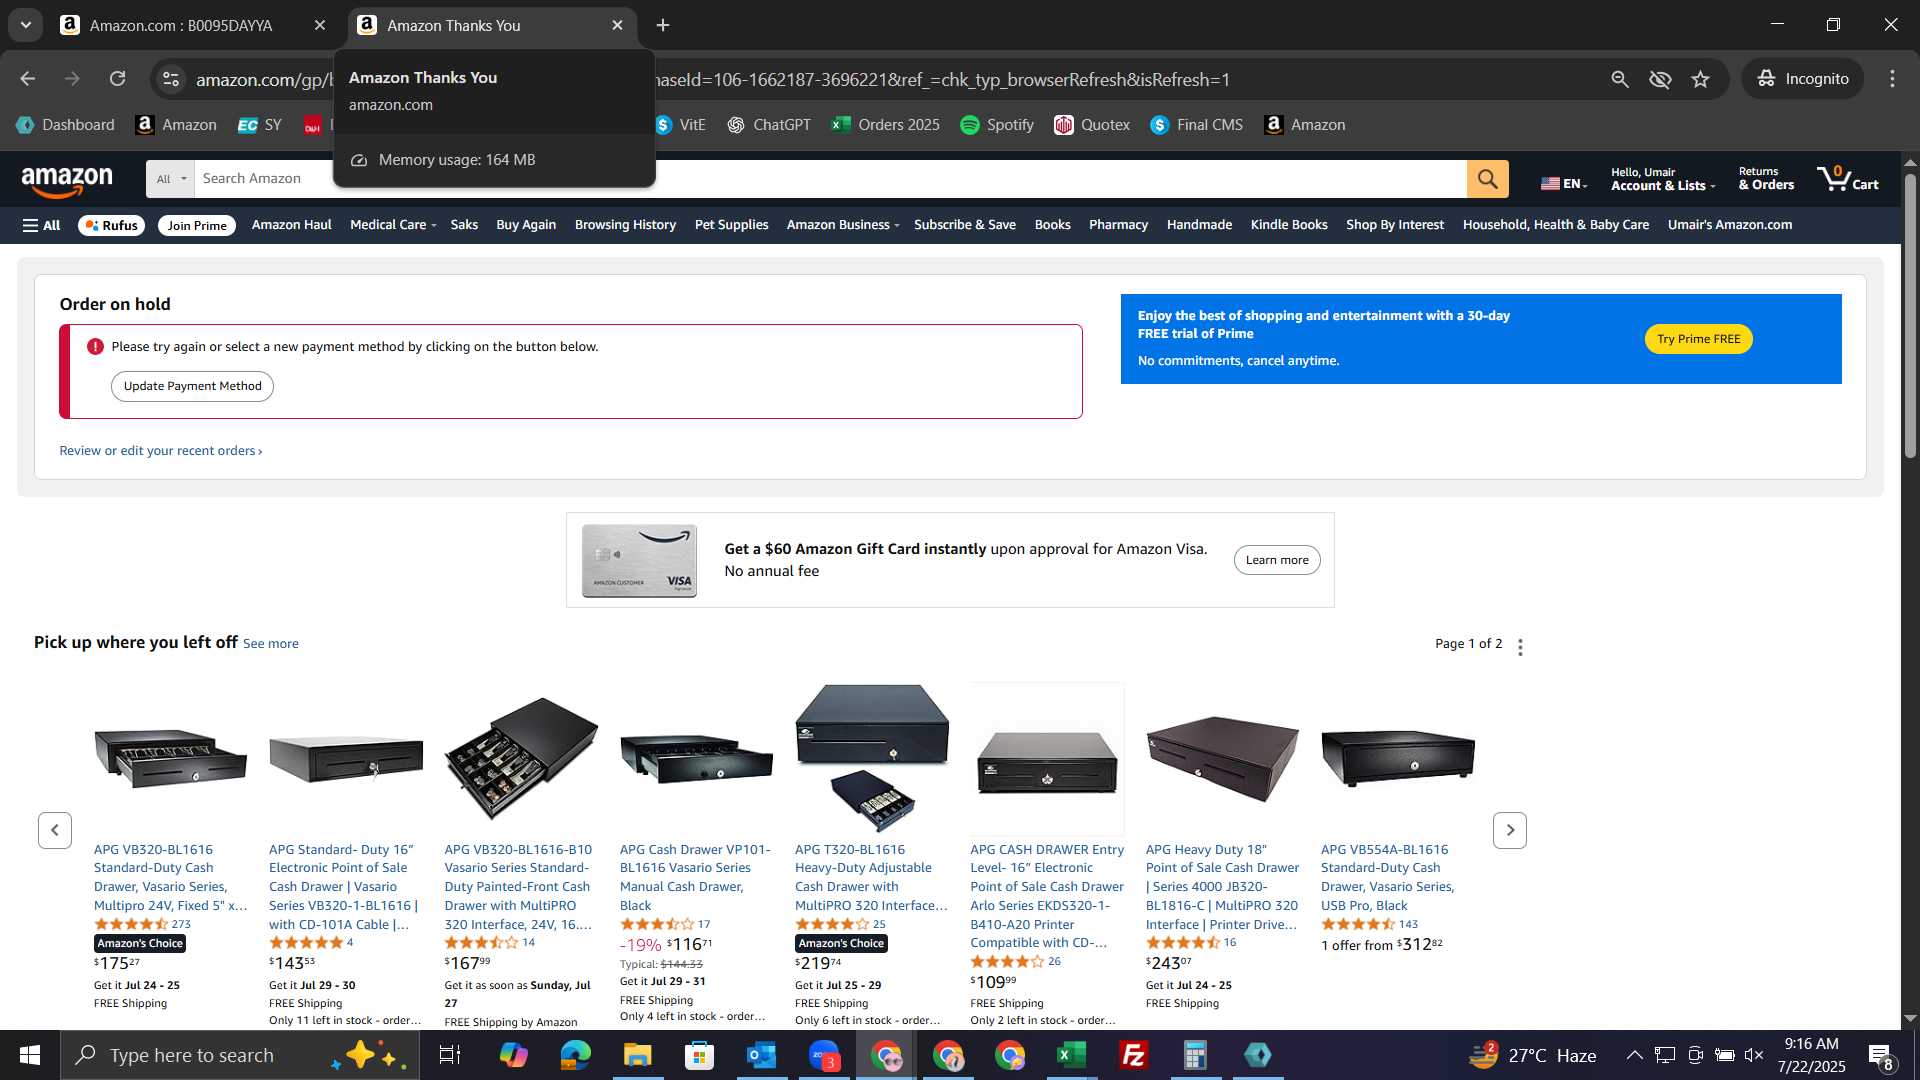The height and width of the screenshot is (1080, 1920).
Task: Expand Medical Care menu
Action: tap(393, 225)
